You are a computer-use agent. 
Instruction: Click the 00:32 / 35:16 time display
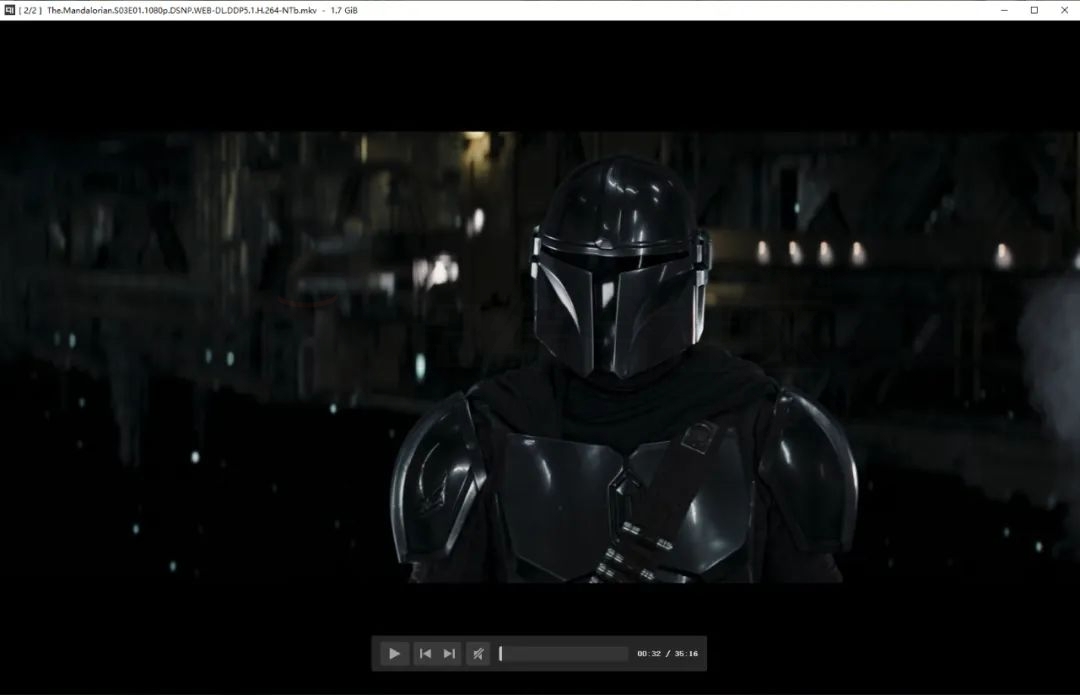[667, 654]
